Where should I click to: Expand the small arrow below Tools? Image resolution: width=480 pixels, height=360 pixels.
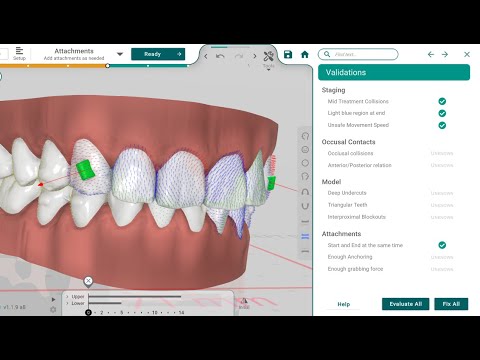(x=269, y=70)
